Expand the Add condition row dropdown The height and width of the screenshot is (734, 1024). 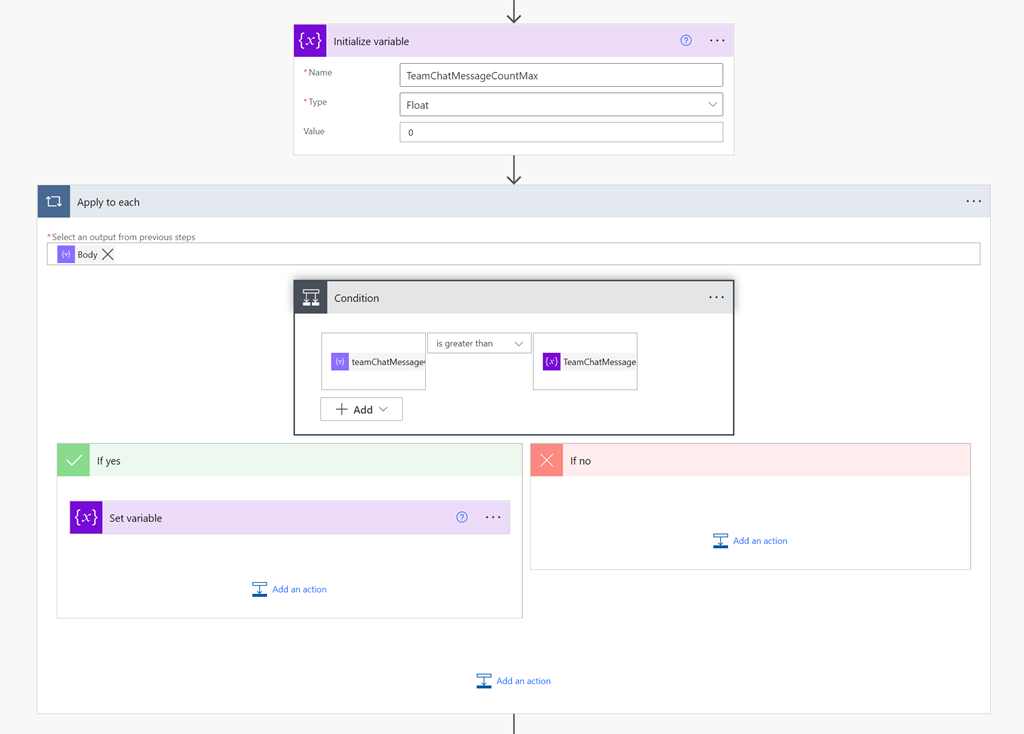[361, 409]
